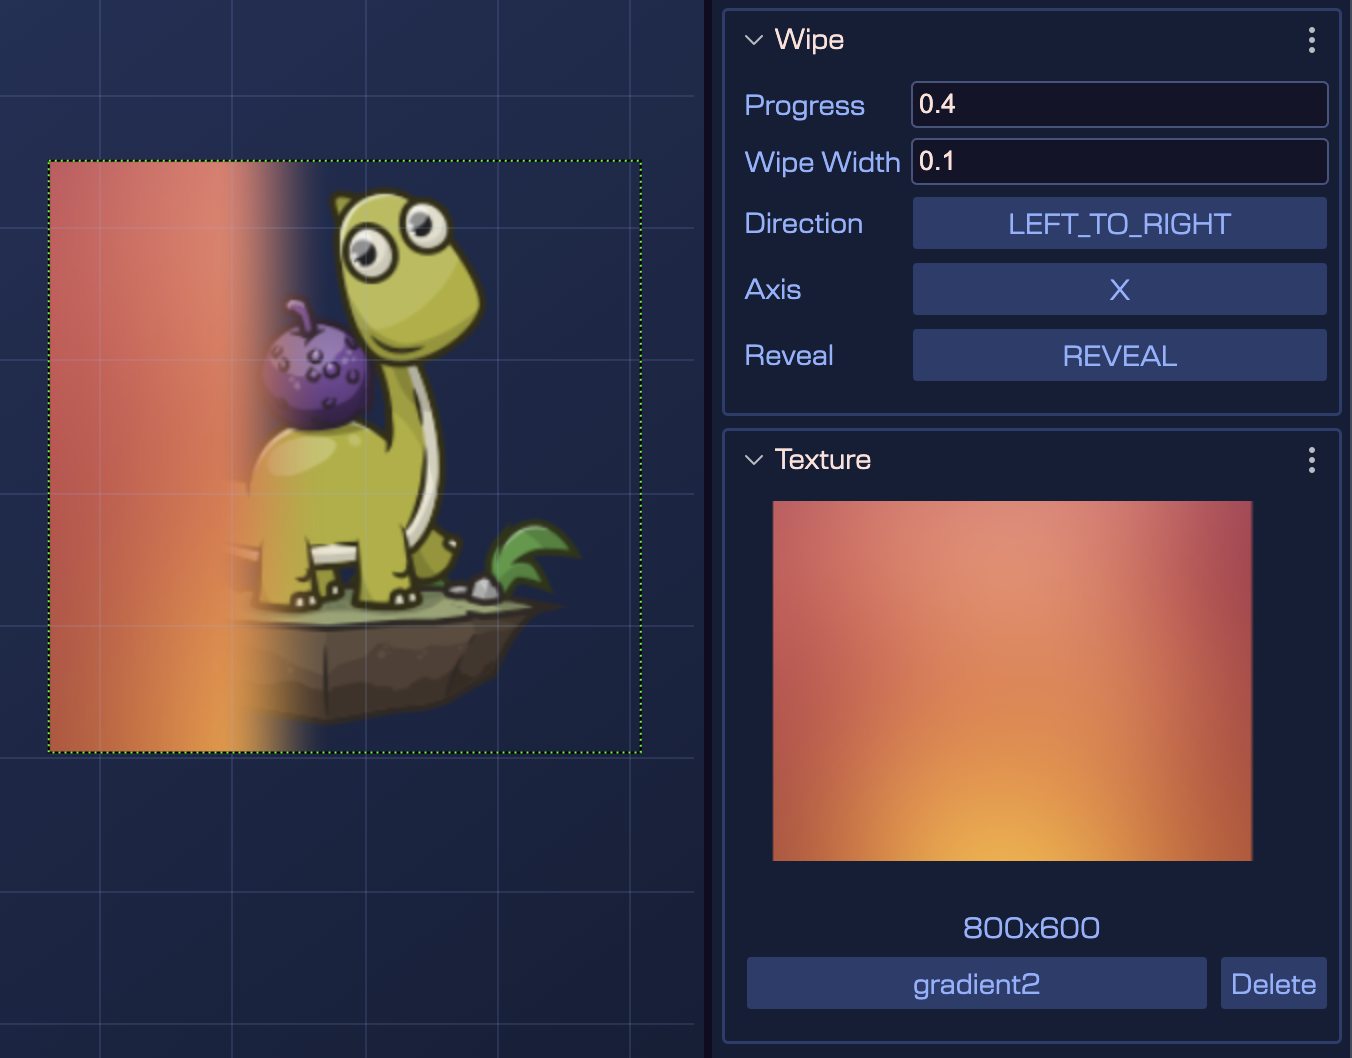Click the kebab icon on the Texture panel
This screenshot has height=1058, width=1352.
tap(1311, 460)
